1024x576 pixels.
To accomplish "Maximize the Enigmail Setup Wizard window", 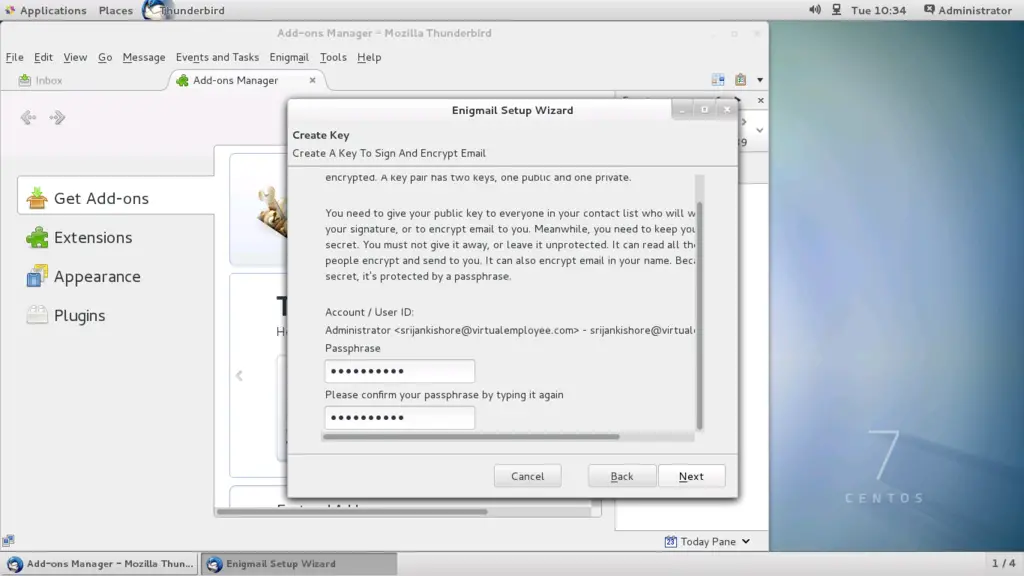I will [x=704, y=110].
